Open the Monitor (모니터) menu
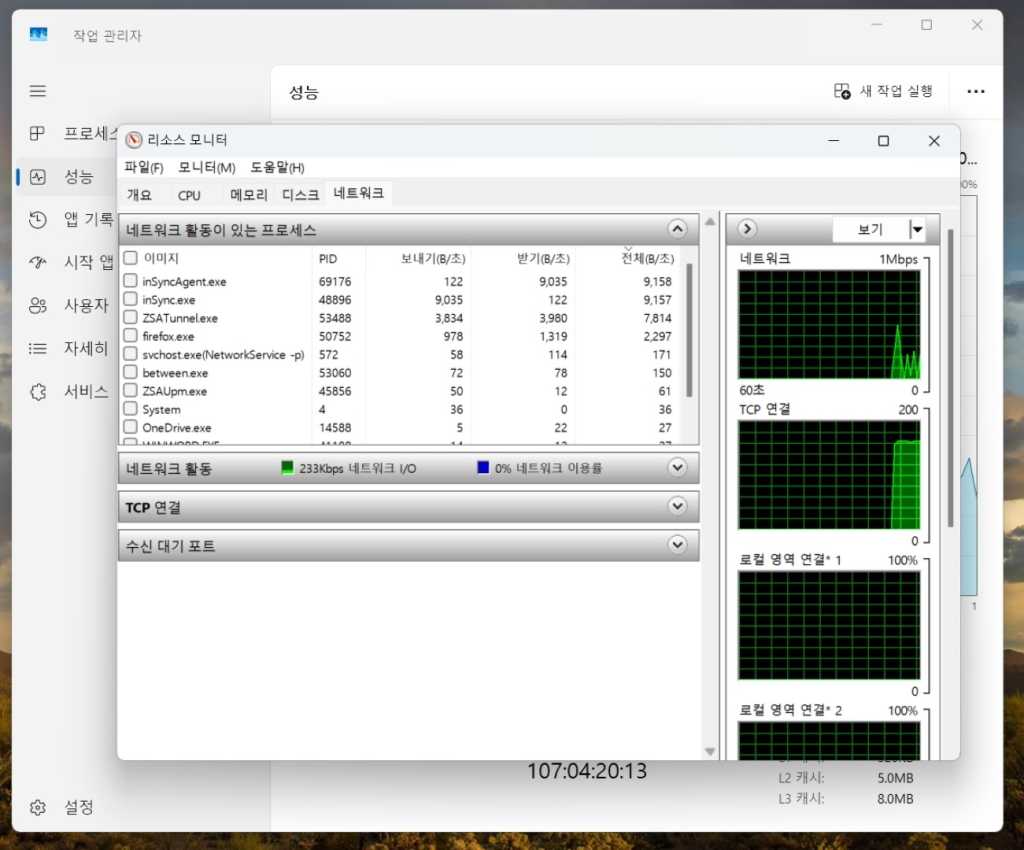 (x=206, y=167)
